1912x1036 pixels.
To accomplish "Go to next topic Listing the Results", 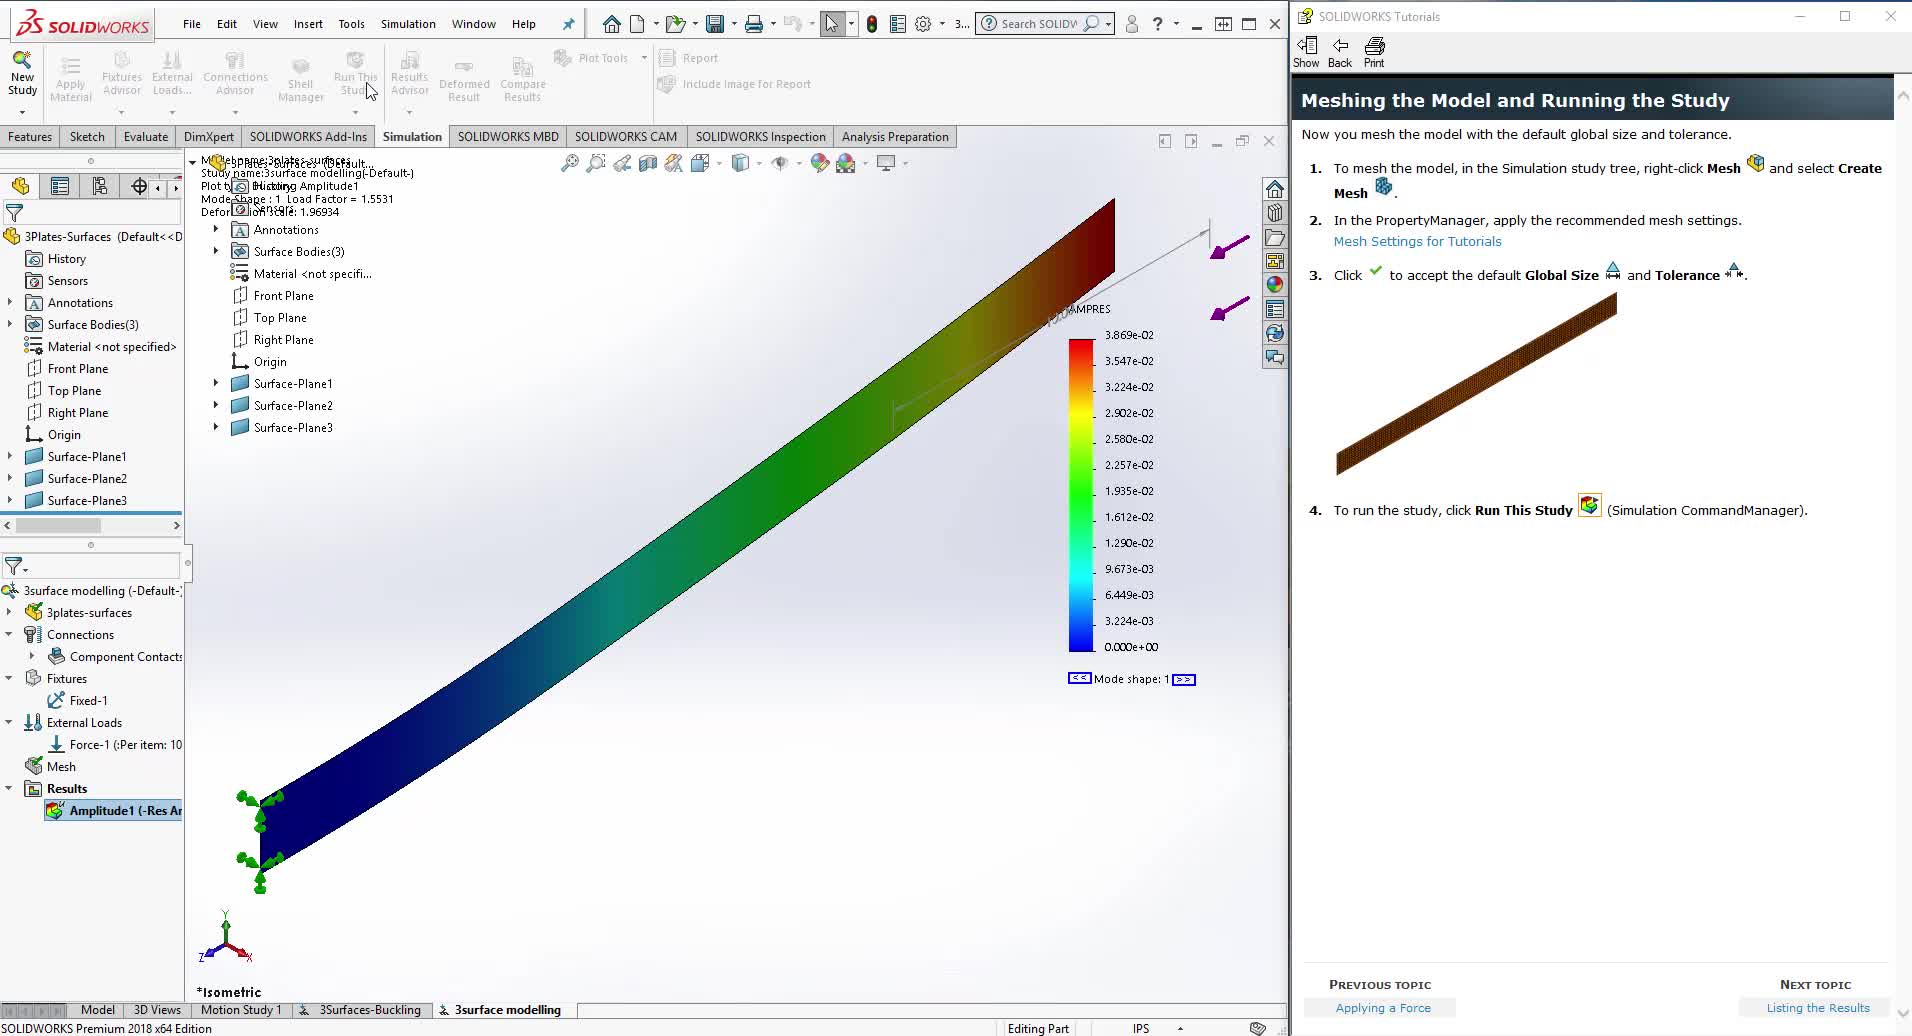I will [x=1819, y=1007].
